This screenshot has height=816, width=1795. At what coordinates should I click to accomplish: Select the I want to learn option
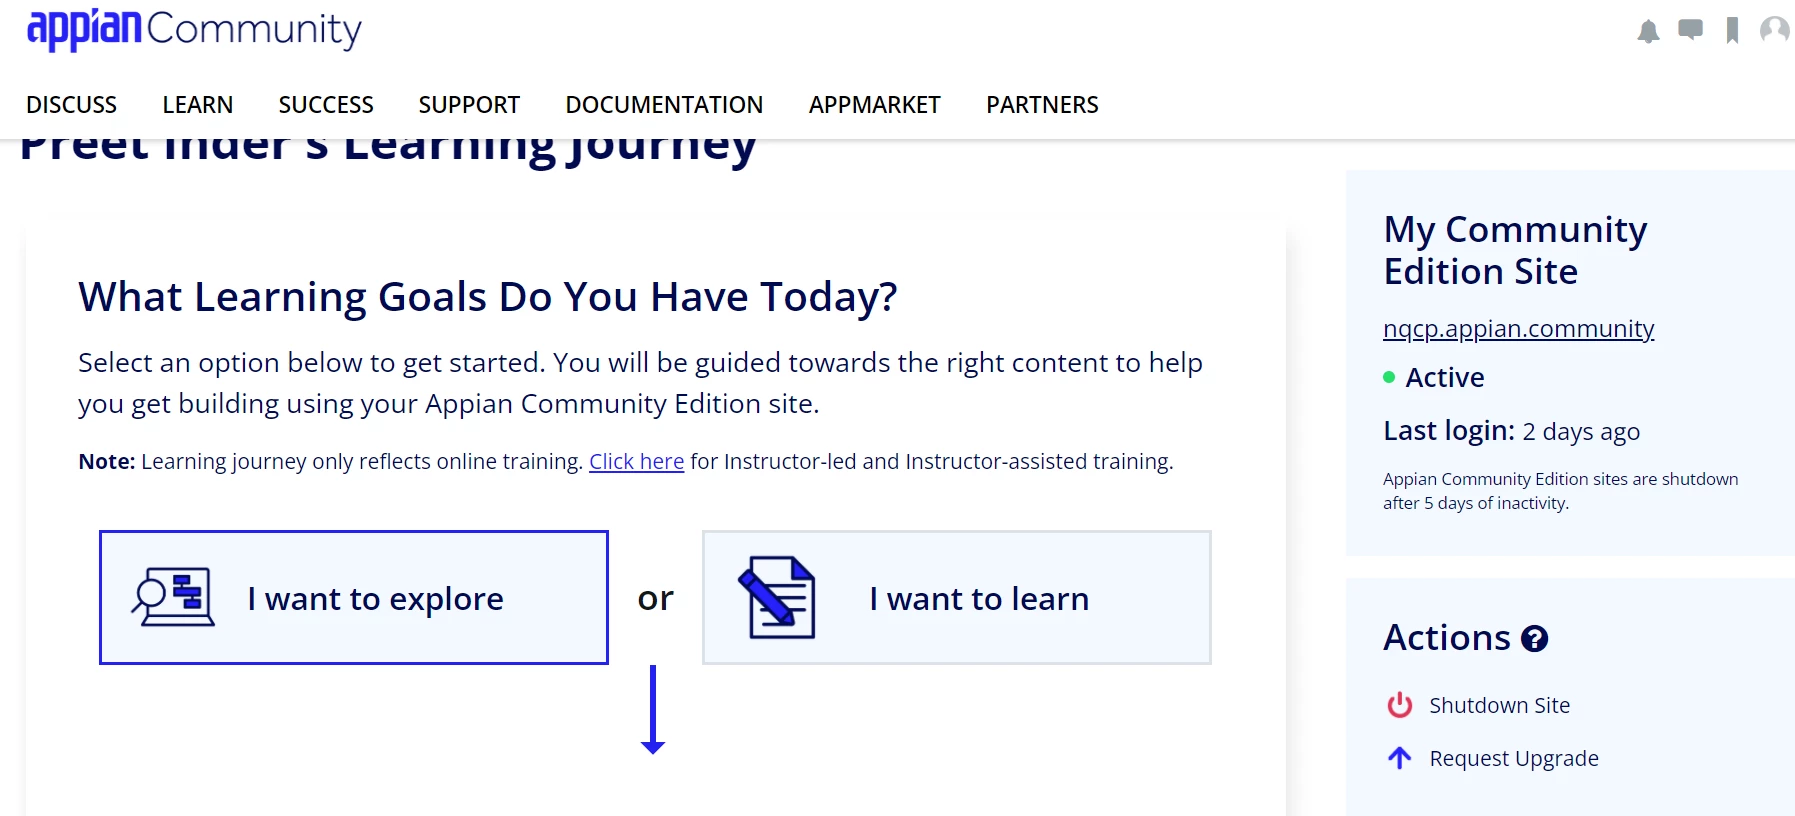957,597
